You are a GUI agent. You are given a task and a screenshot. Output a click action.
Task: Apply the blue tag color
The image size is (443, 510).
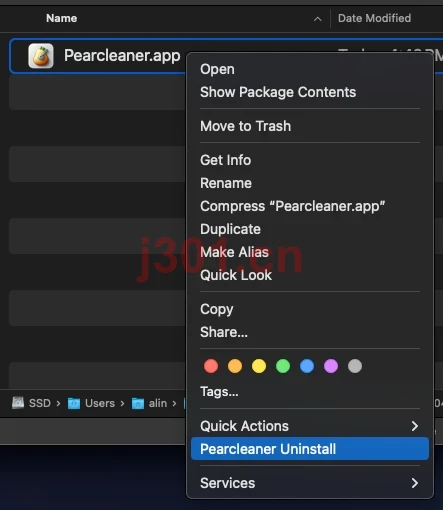[307, 366]
